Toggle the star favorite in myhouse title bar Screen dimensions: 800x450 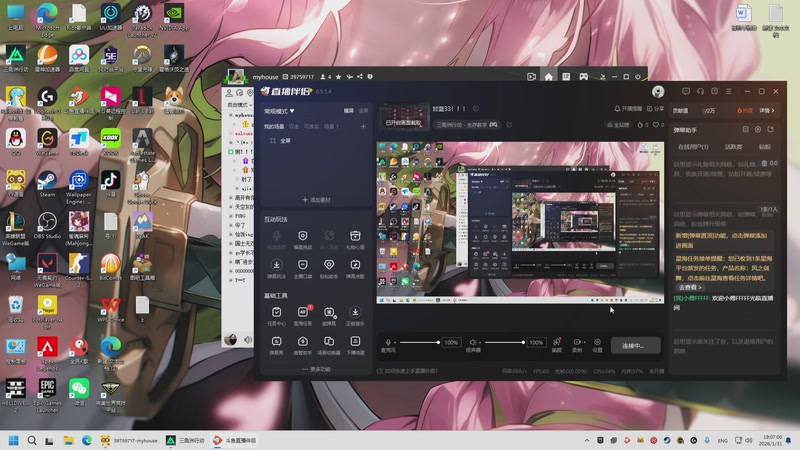point(338,77)
